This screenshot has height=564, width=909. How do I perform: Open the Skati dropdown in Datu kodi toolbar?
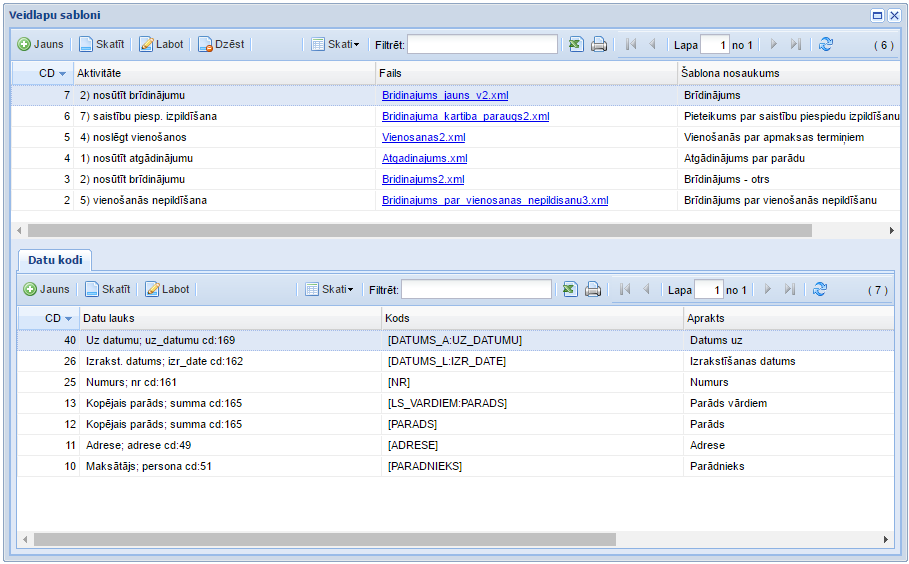327,289
